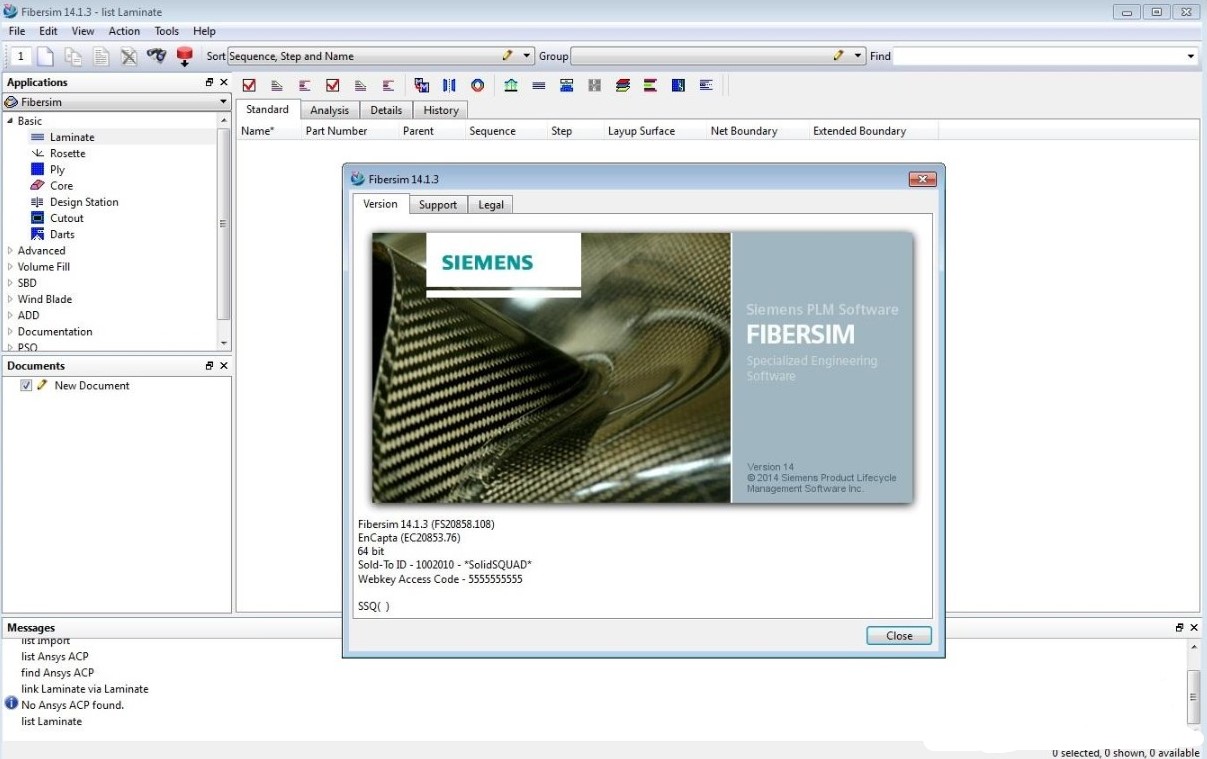
Task: Open the Group dropdown arrow
Action: click(x=859, y=56)
